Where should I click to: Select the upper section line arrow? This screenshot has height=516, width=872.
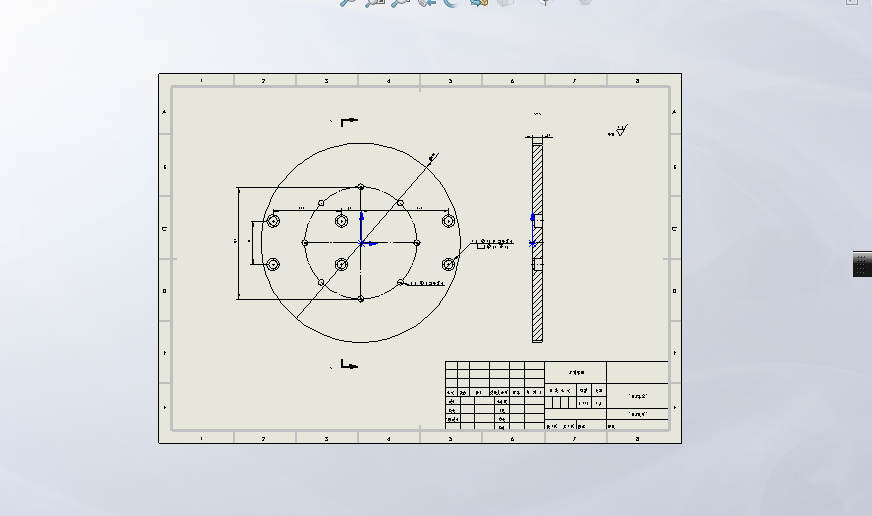[x=349, y=121]
